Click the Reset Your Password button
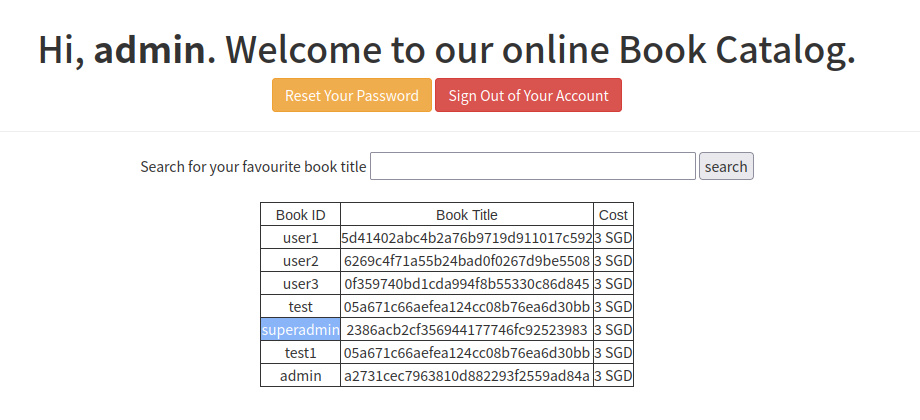The width and height of the screenshot is (920, 420). click(x=351, y=96)
